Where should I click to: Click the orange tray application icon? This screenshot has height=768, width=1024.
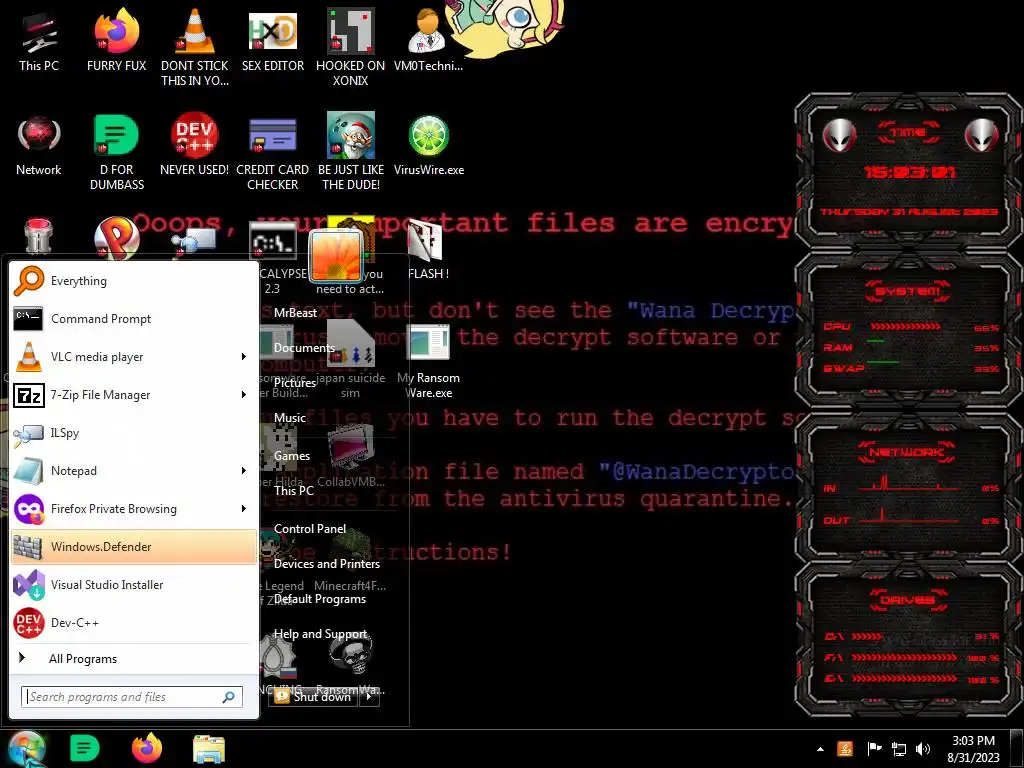pyautogui.click(x=845, y=749)
